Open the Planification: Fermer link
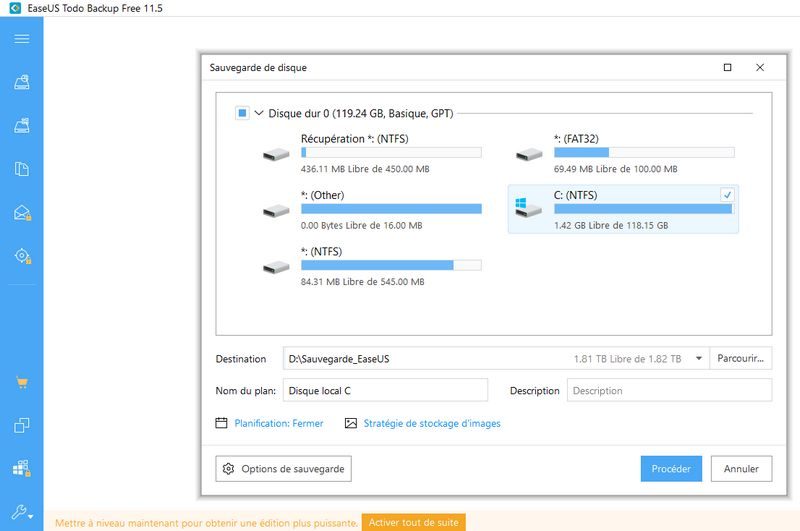 coord(279,423)
